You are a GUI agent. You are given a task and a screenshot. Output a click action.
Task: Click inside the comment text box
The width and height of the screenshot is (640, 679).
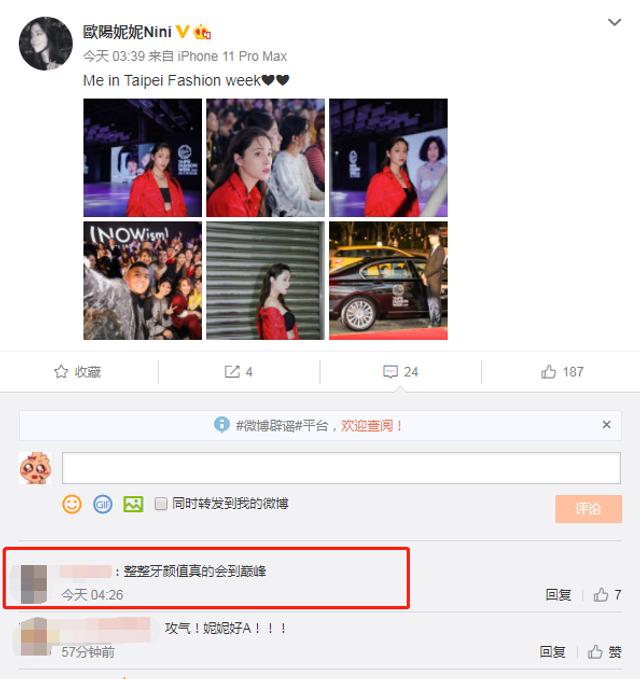click(341, 468)
